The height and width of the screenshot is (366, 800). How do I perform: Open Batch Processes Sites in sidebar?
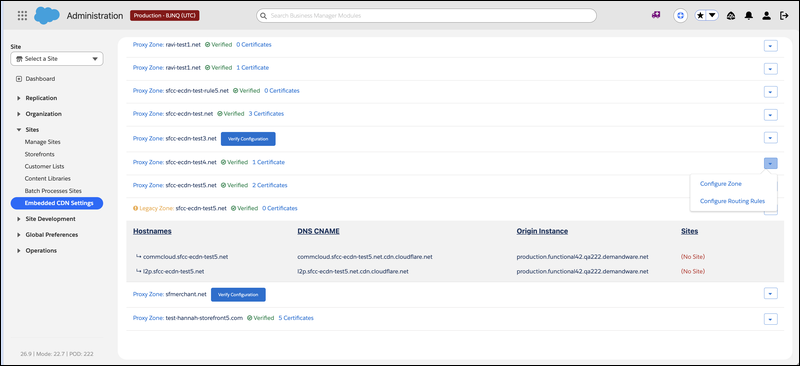click(53, 191)
